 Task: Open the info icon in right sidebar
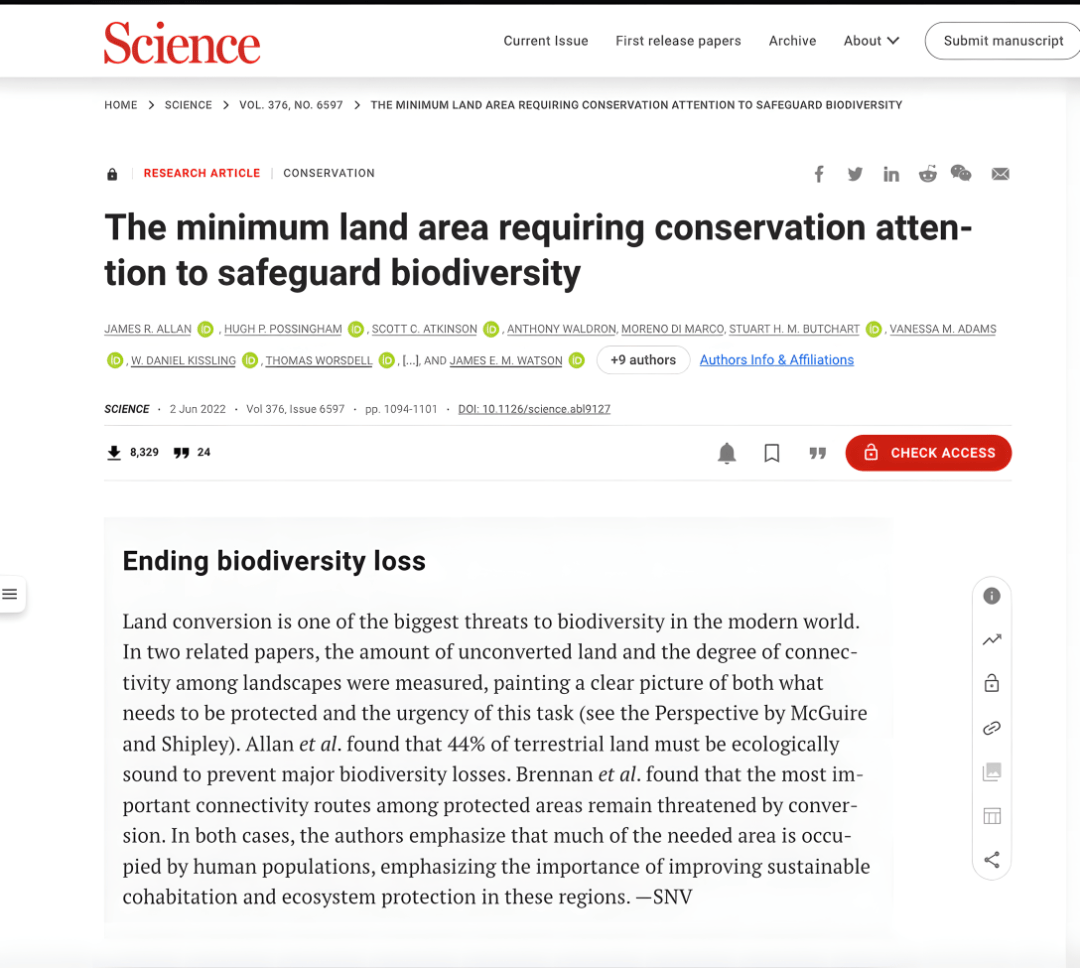[x=992, y=596]
